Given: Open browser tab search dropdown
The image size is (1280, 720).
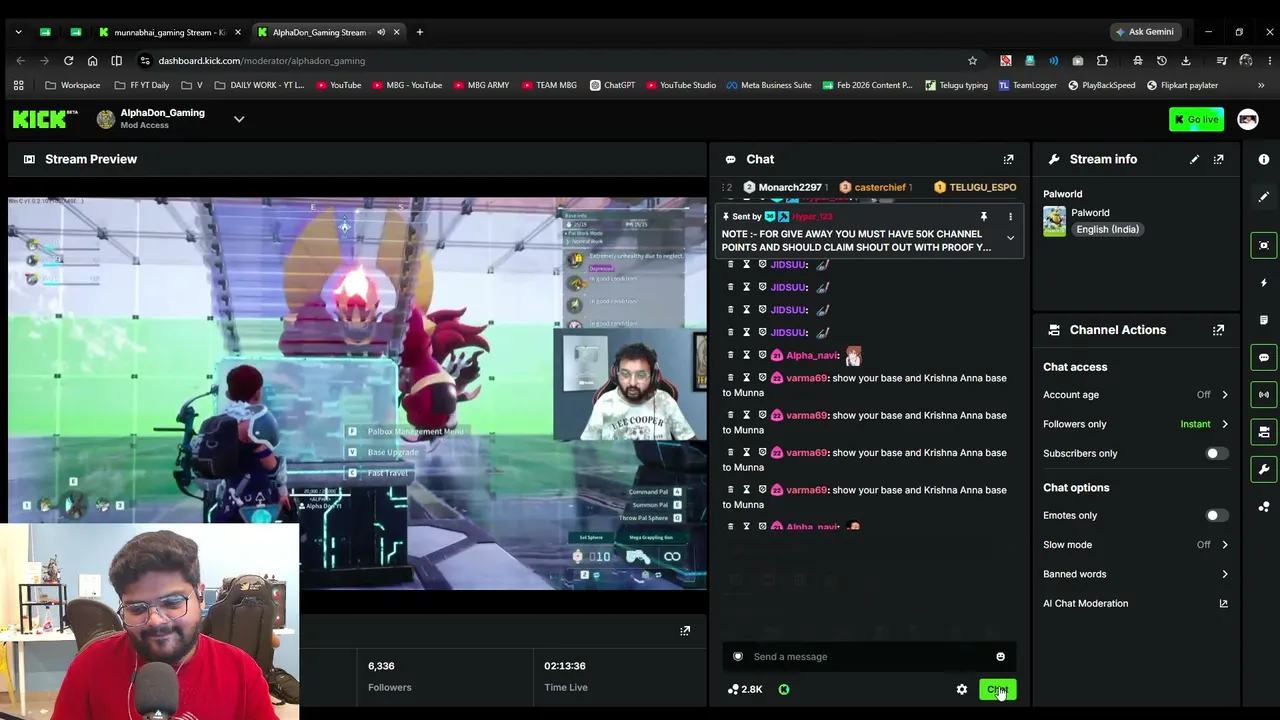Looking at the screenshot, I should pos(18,32).
